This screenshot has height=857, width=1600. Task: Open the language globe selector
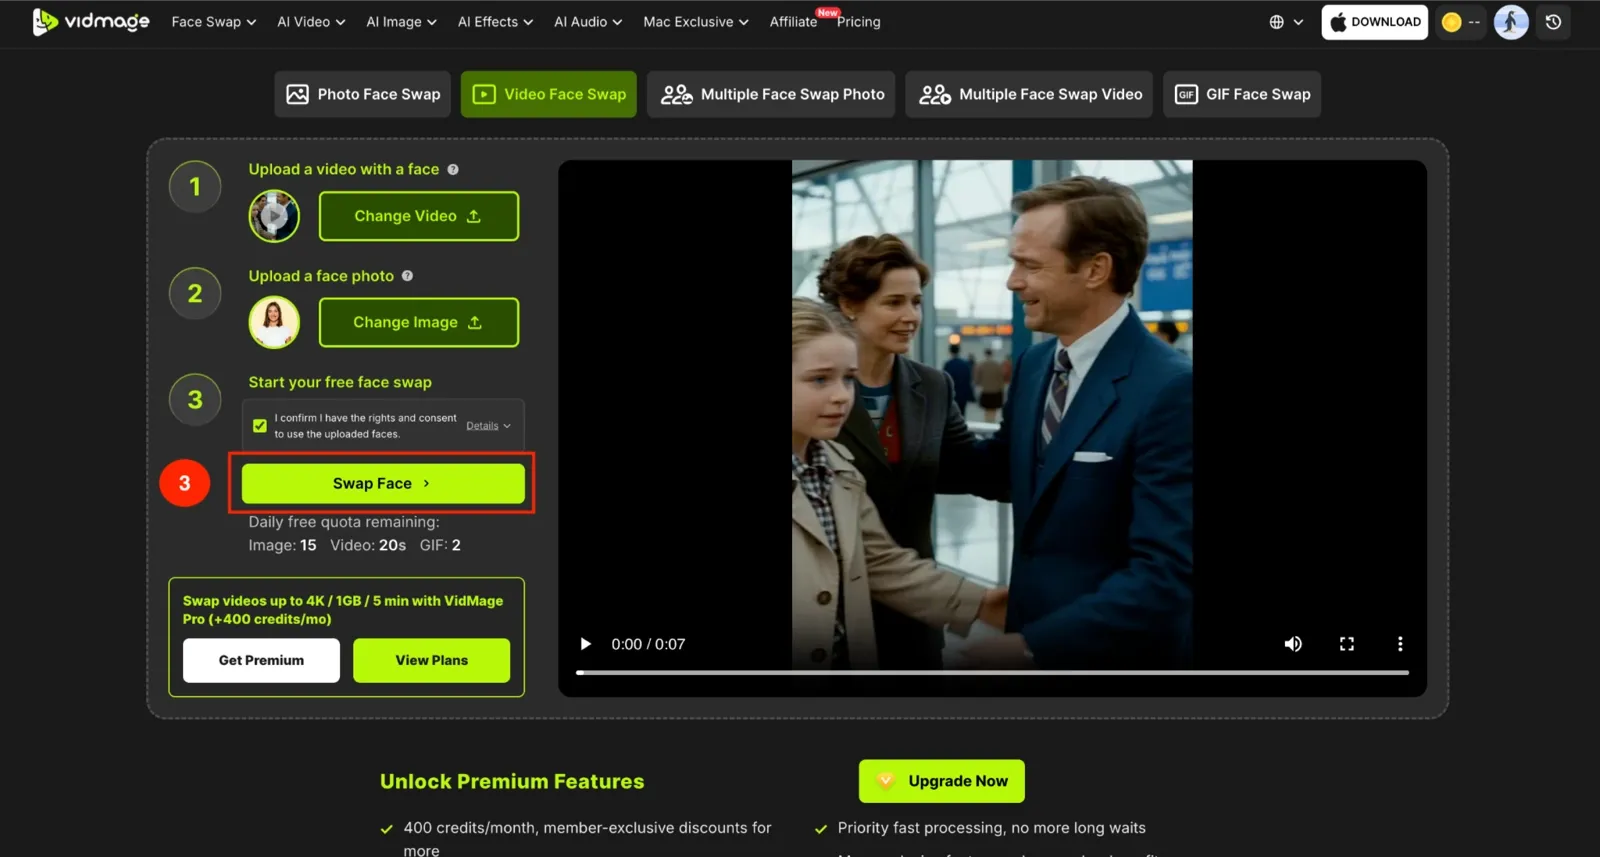1286,21
